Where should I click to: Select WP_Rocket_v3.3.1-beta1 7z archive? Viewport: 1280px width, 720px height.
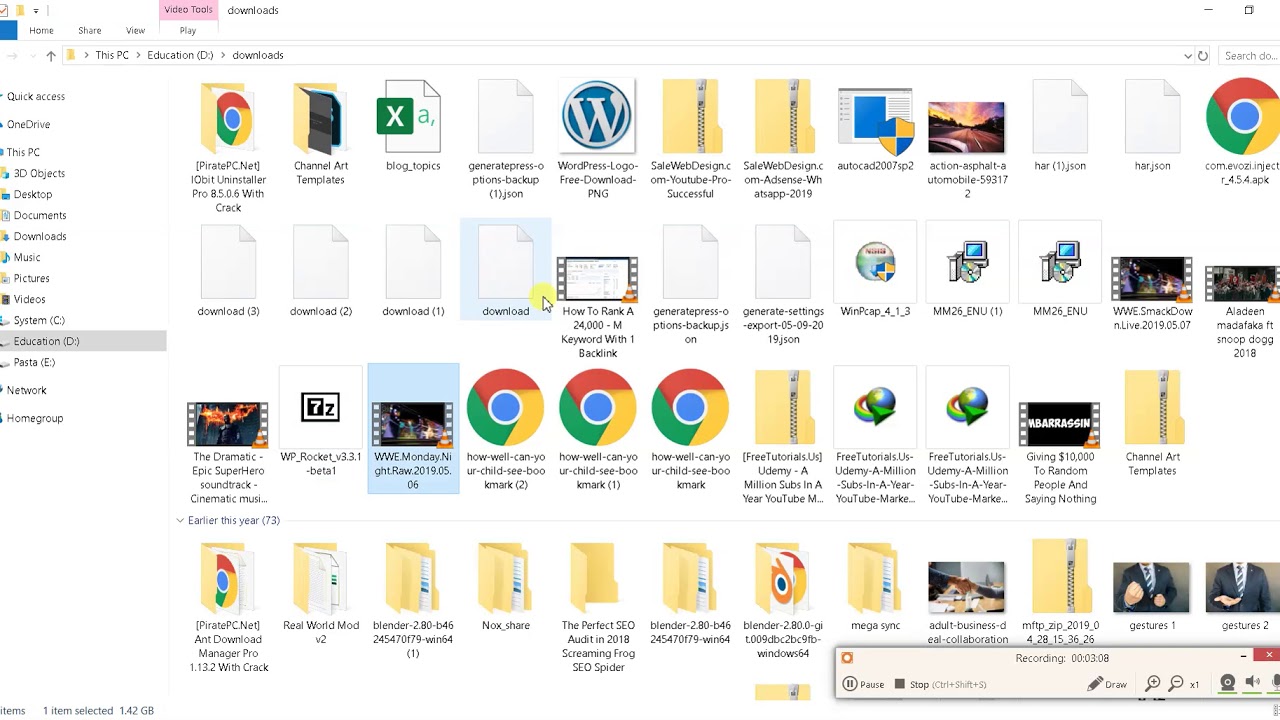(x=321, y=423)
